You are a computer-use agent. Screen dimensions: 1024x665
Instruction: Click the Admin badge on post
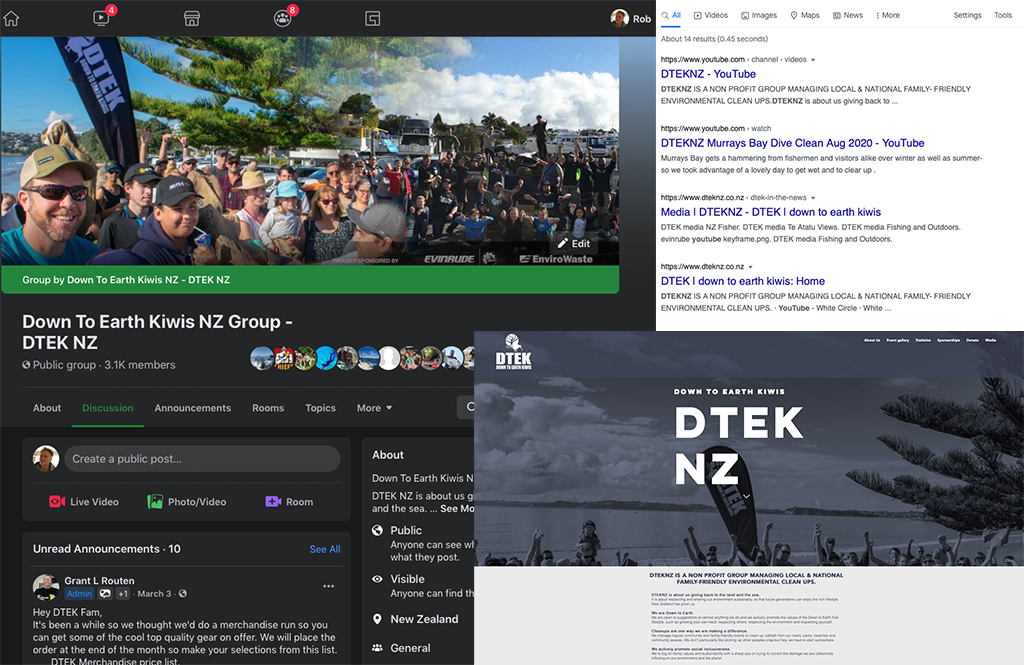(x=79, y=593)
